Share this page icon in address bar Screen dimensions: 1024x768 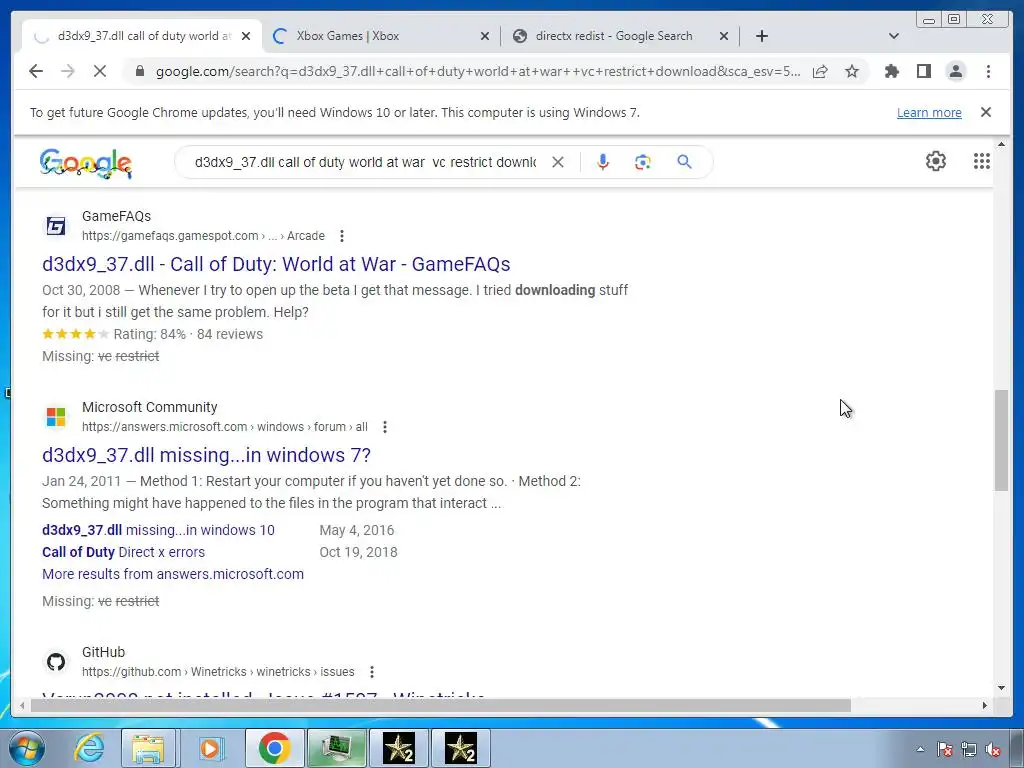point(820,71)
